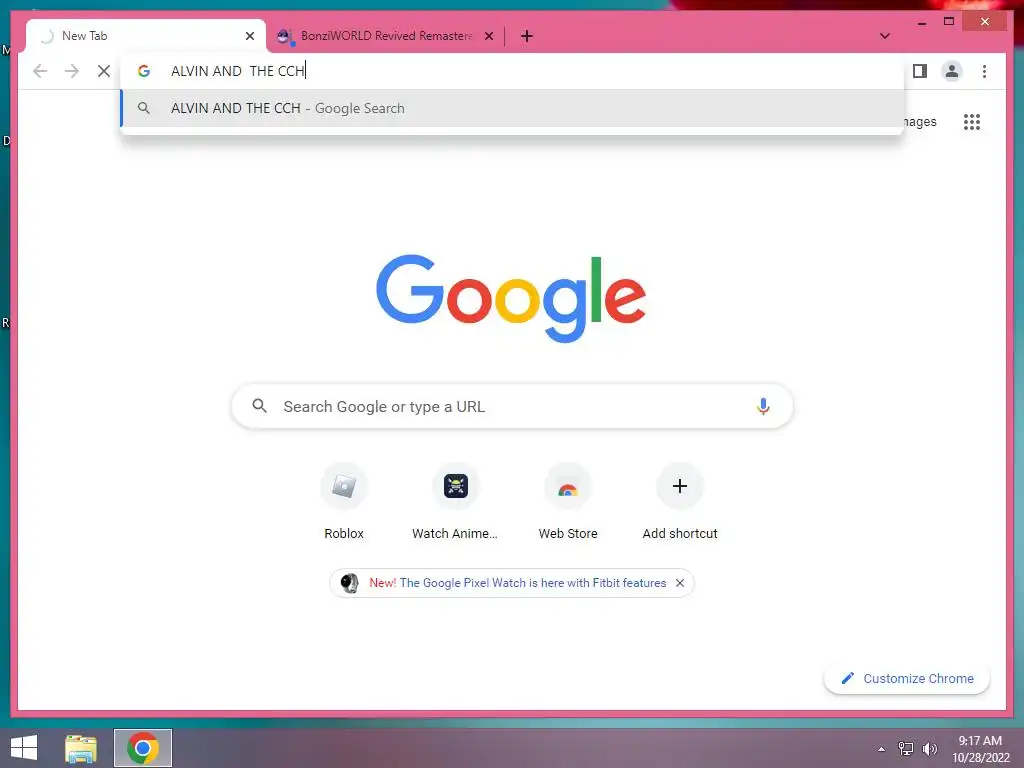This screenshot has width=1024, height=768.
Task: Open the taskbar clock and date
Action: [x=980, y=749]
